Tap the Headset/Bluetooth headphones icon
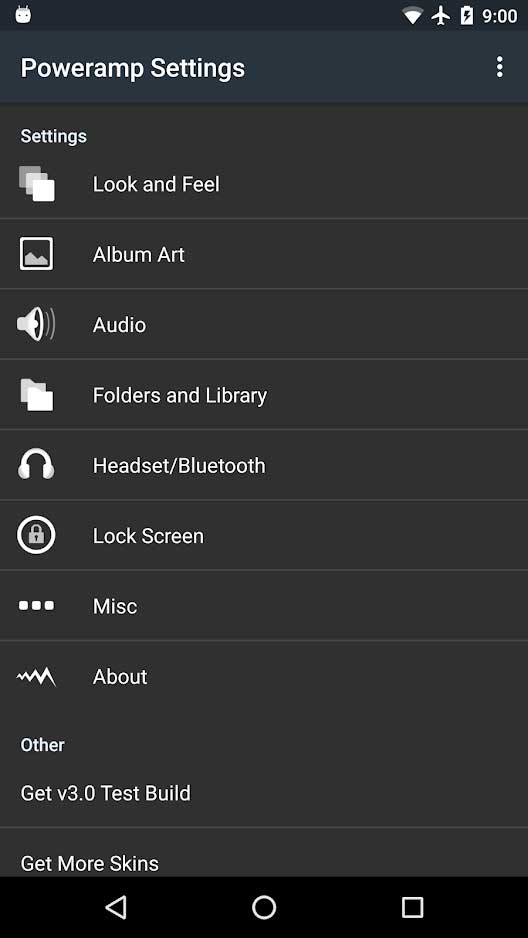The height and width of the screenshot is (938, 528). [x=36, y=464]
